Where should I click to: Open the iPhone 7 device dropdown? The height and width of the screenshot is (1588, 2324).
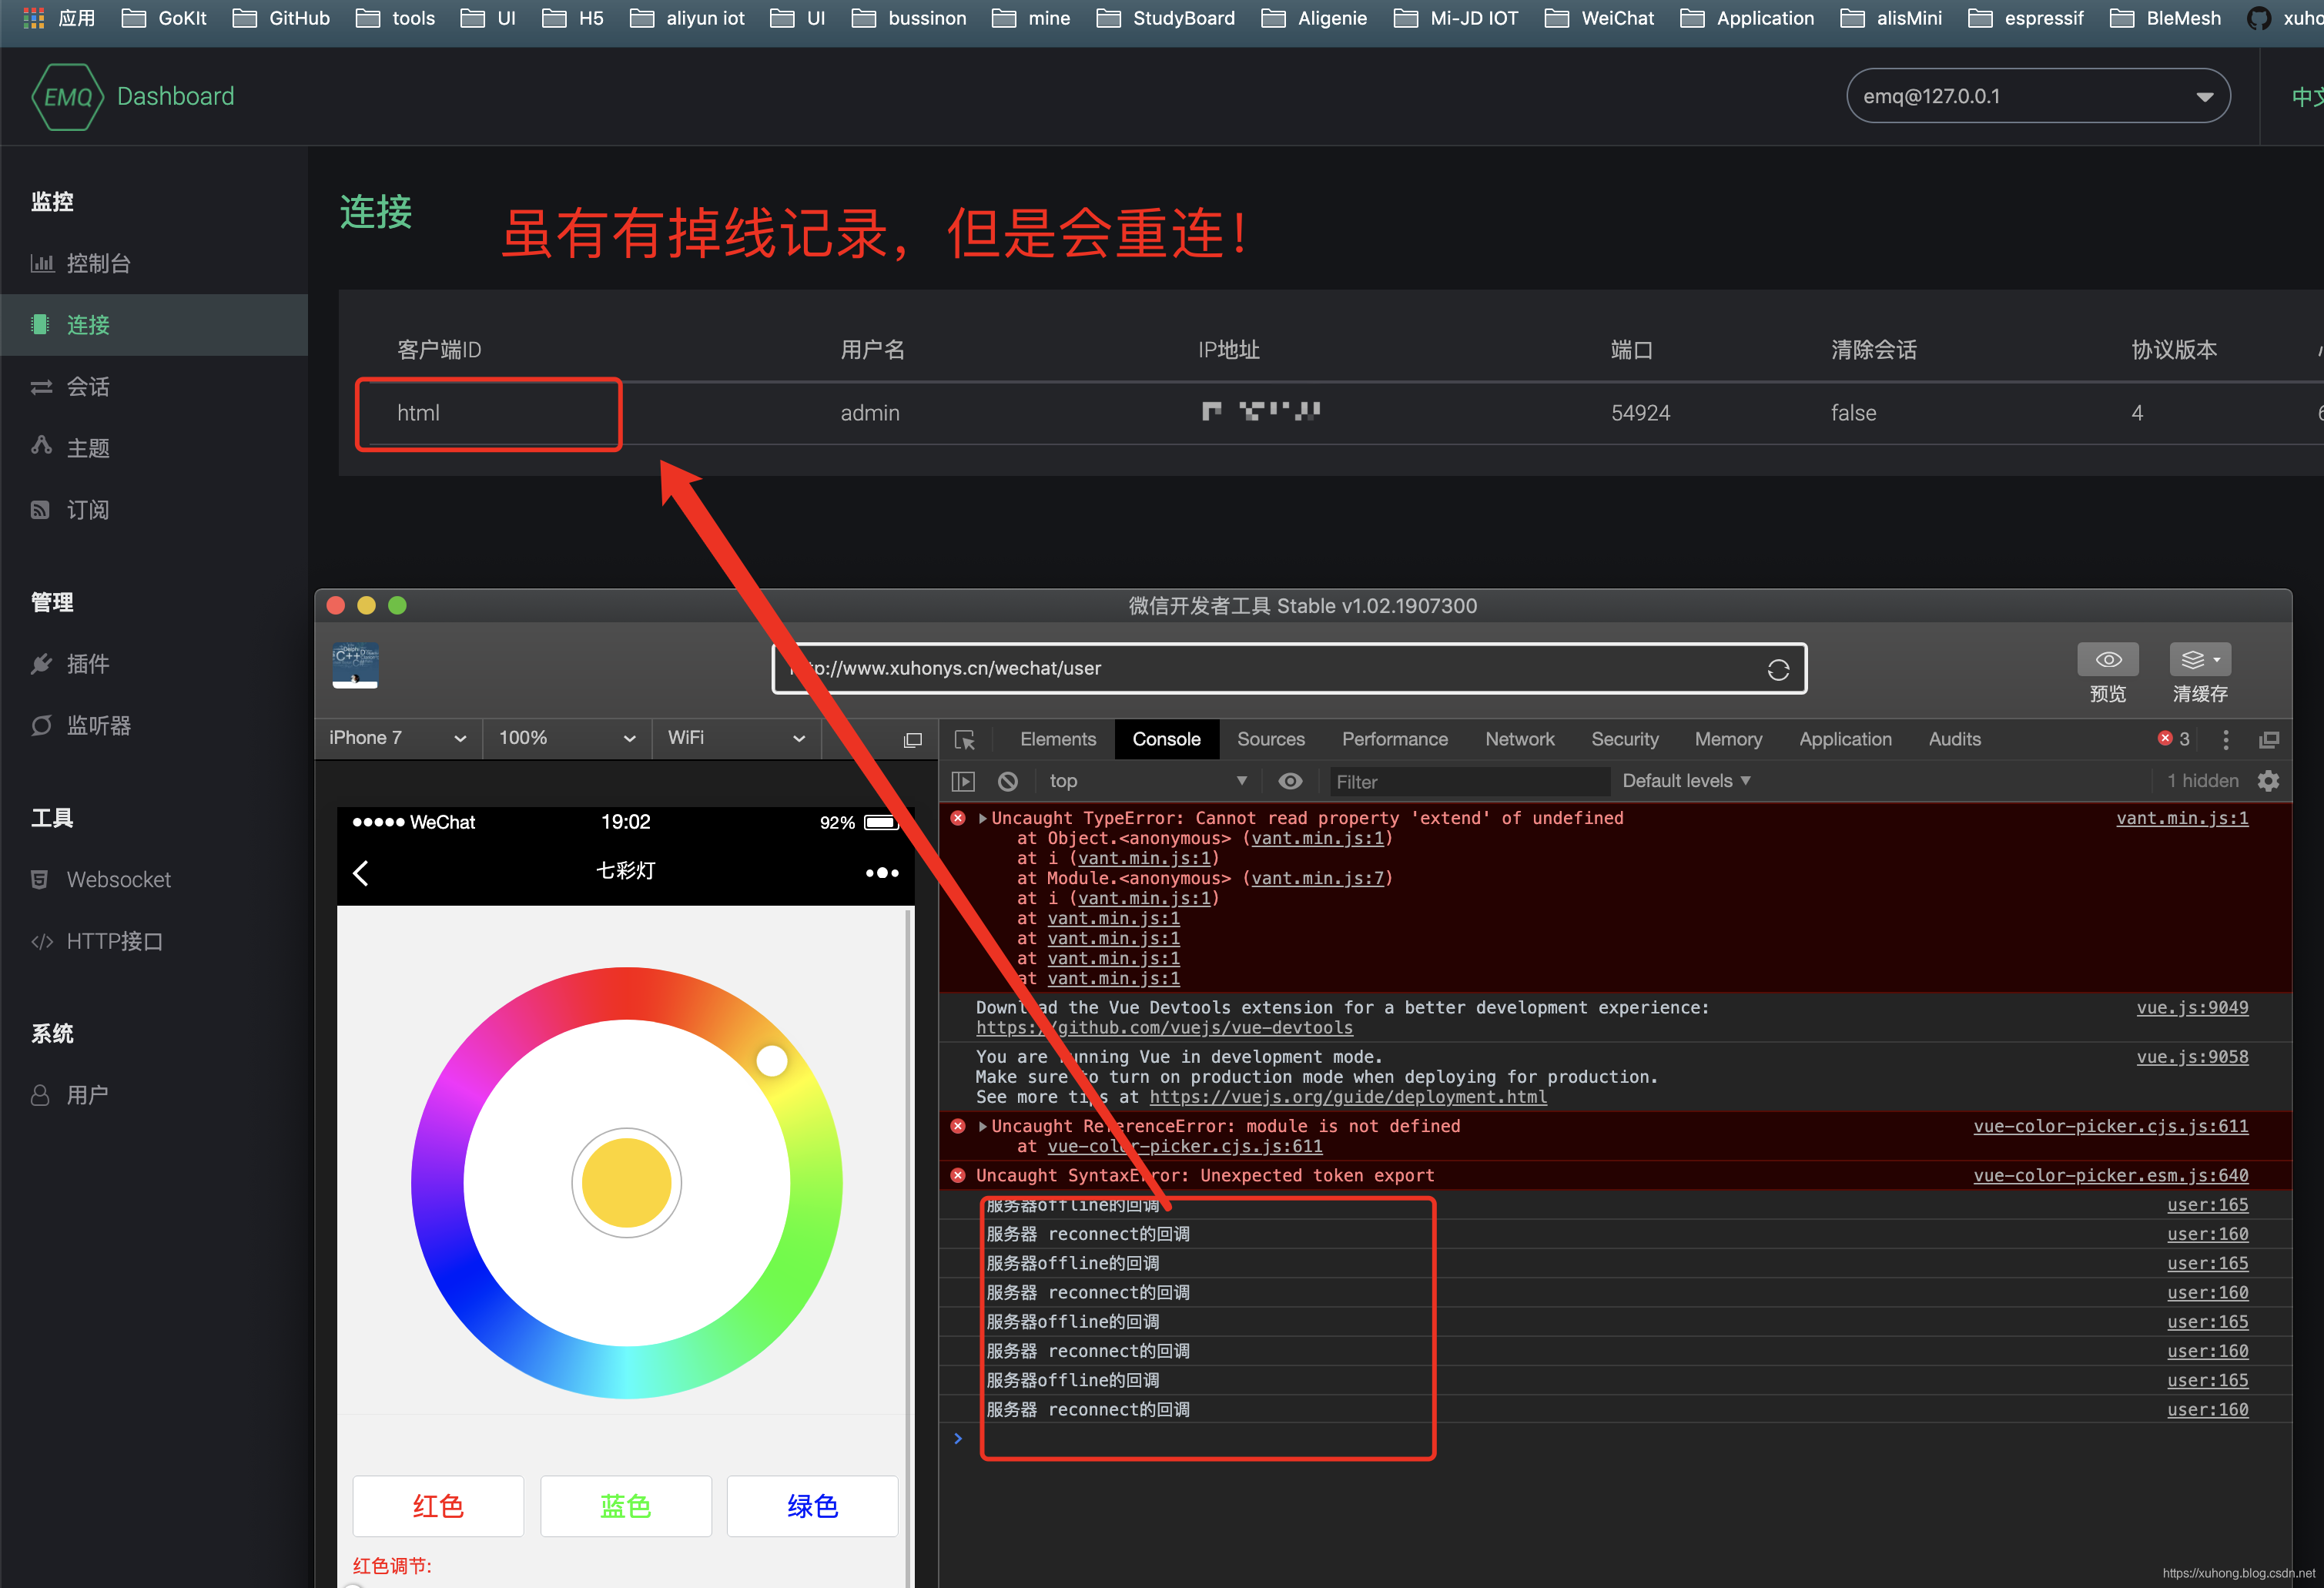pyautogui.click(x=397, y=738)
